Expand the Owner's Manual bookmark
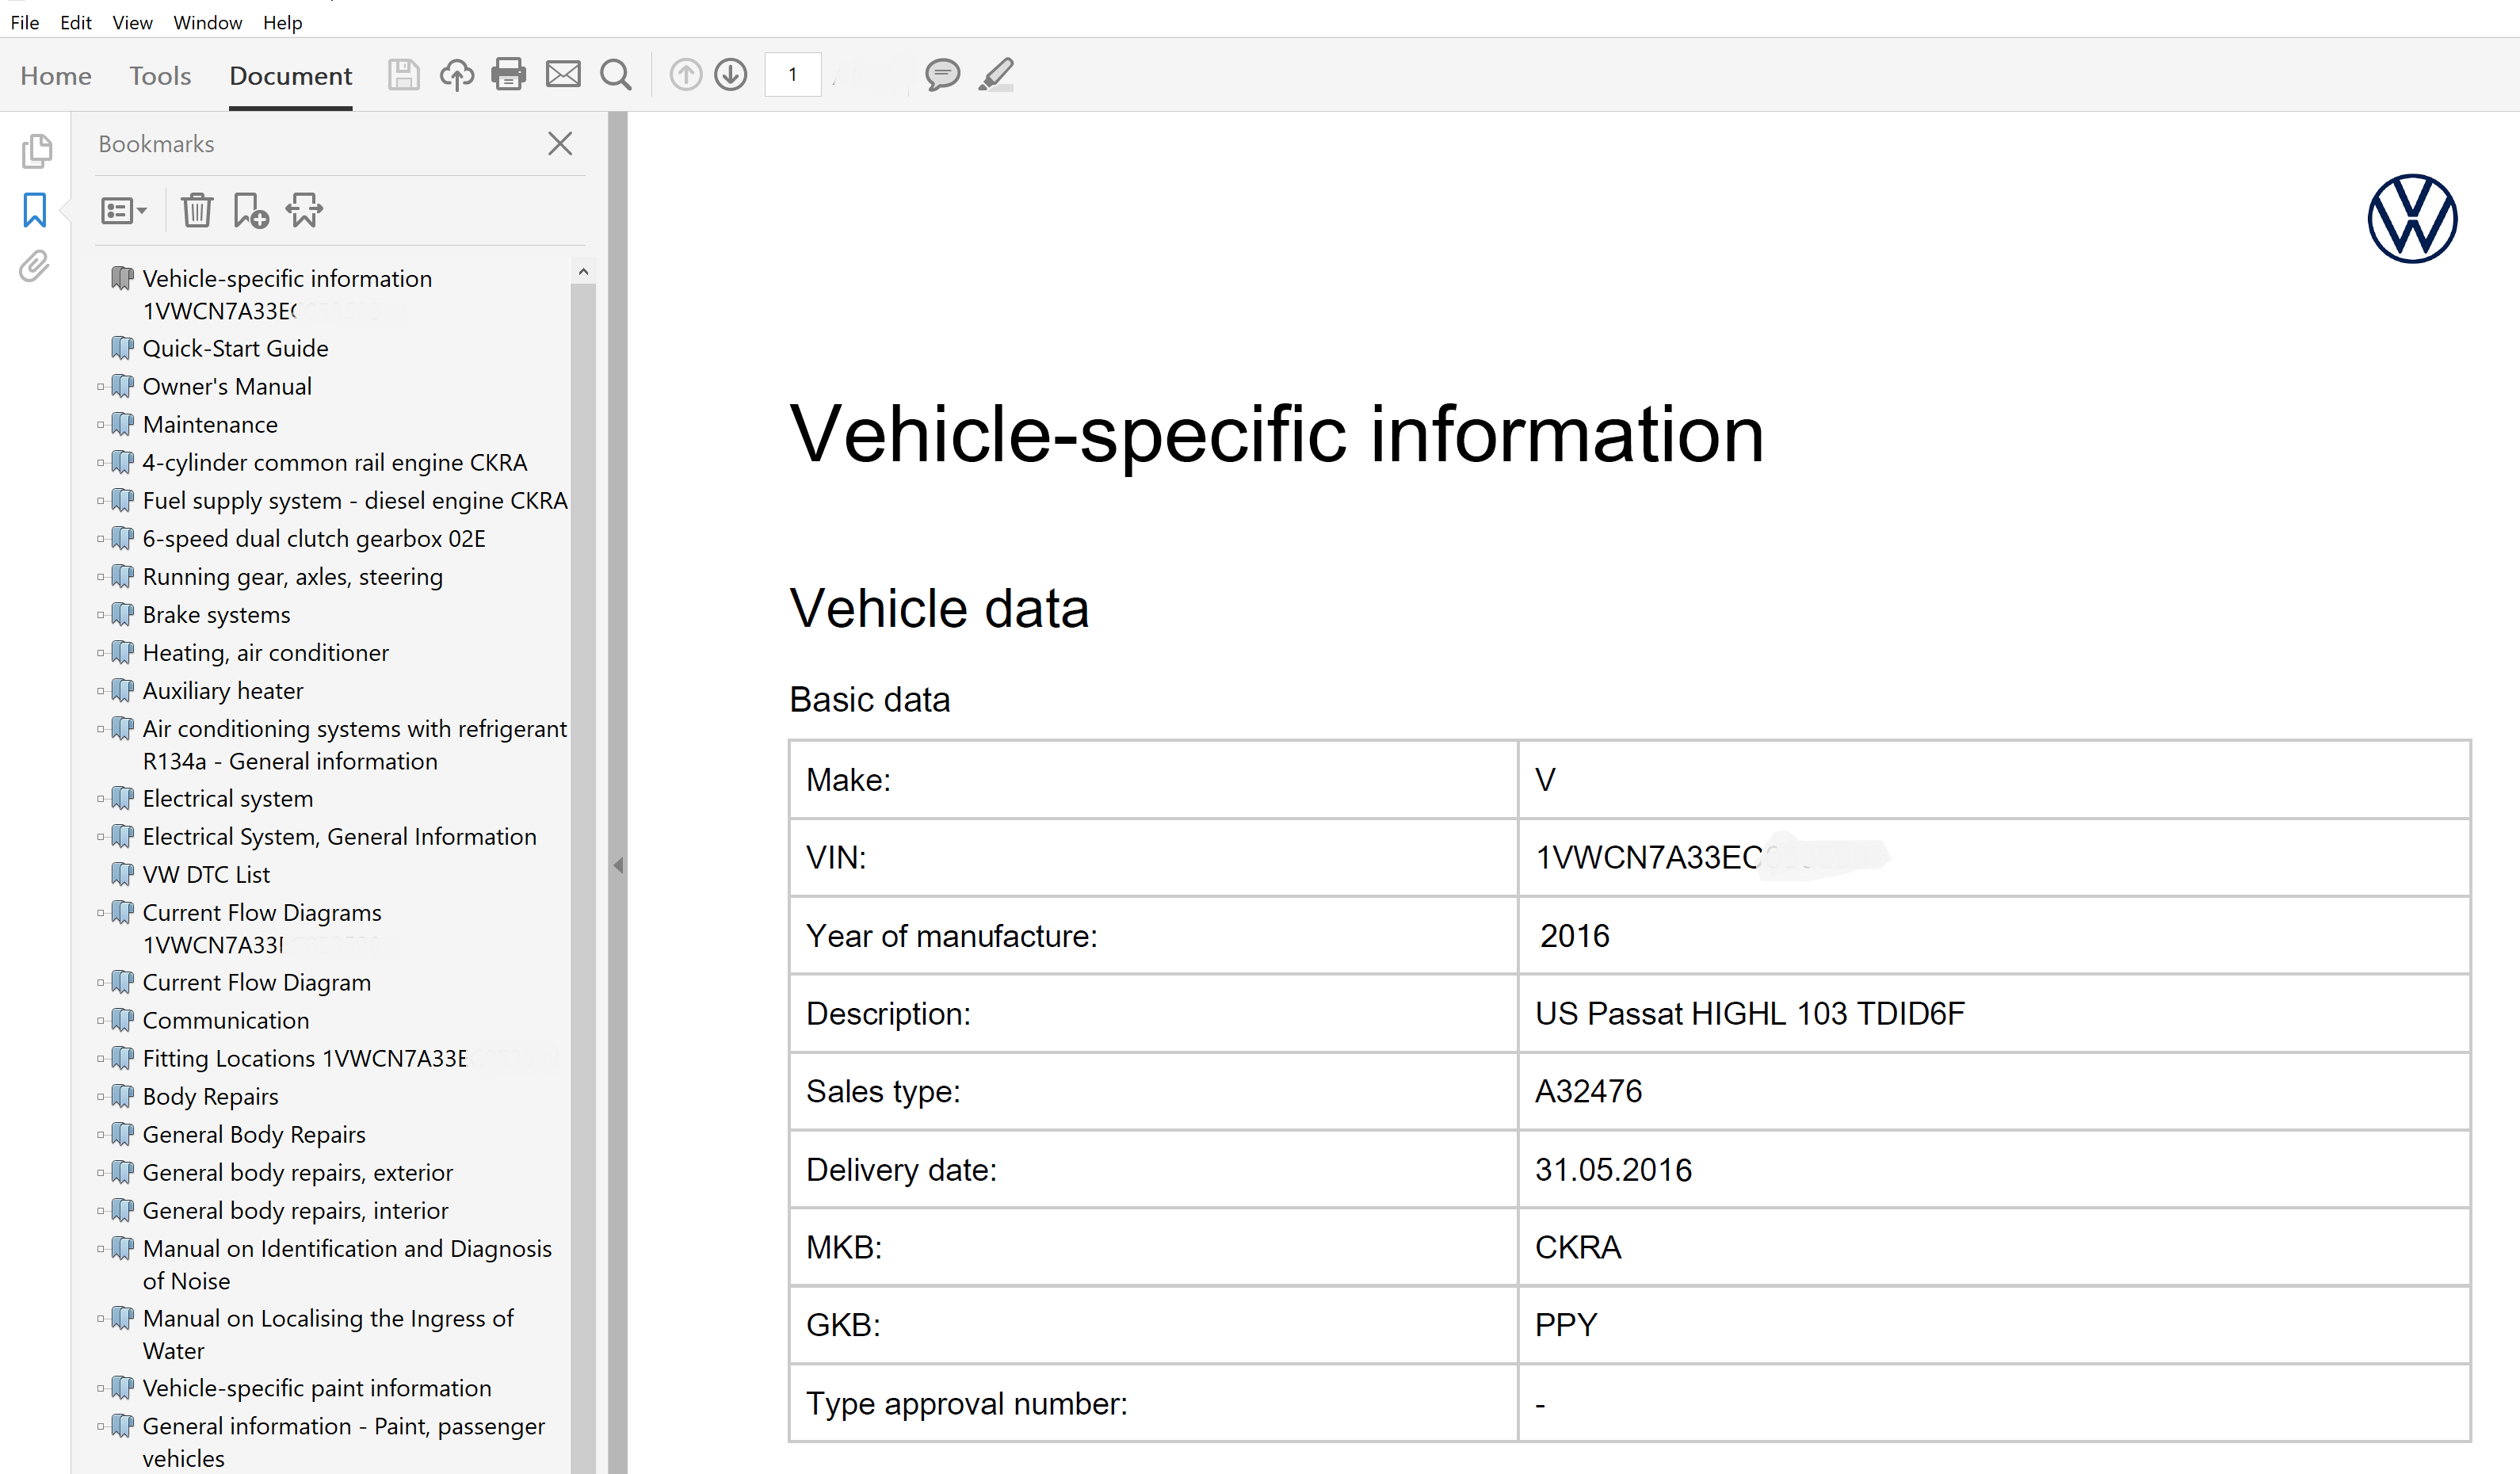This screenshot has height=1474, width=2520. [101, 387]
